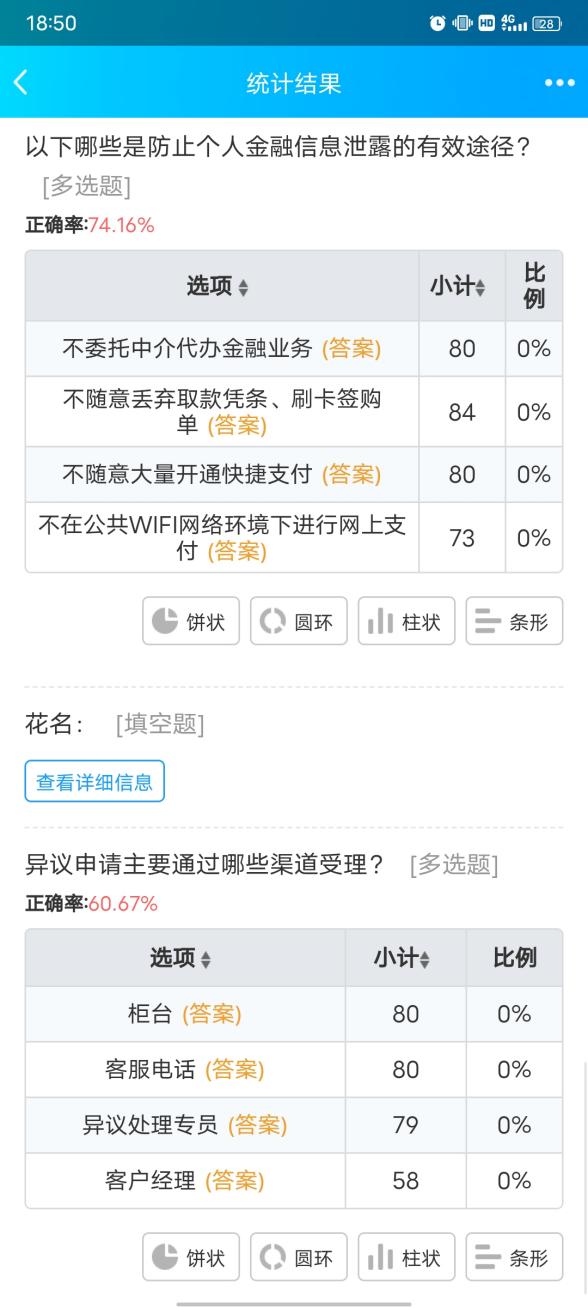Viewport: 588px width, 1308px height.
Task: Select the 客户经理 option row
Action: click(294, 1181)
